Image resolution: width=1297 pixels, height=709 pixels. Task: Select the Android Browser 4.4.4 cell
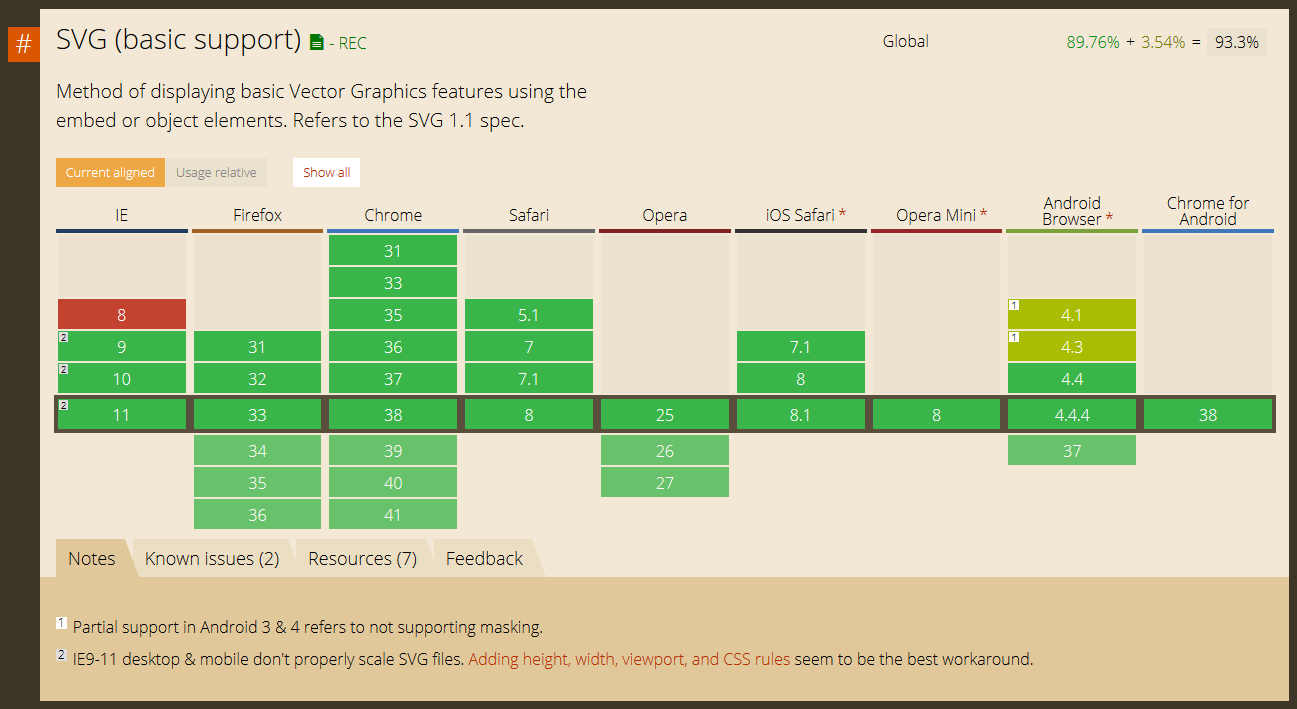point(1072,414)
